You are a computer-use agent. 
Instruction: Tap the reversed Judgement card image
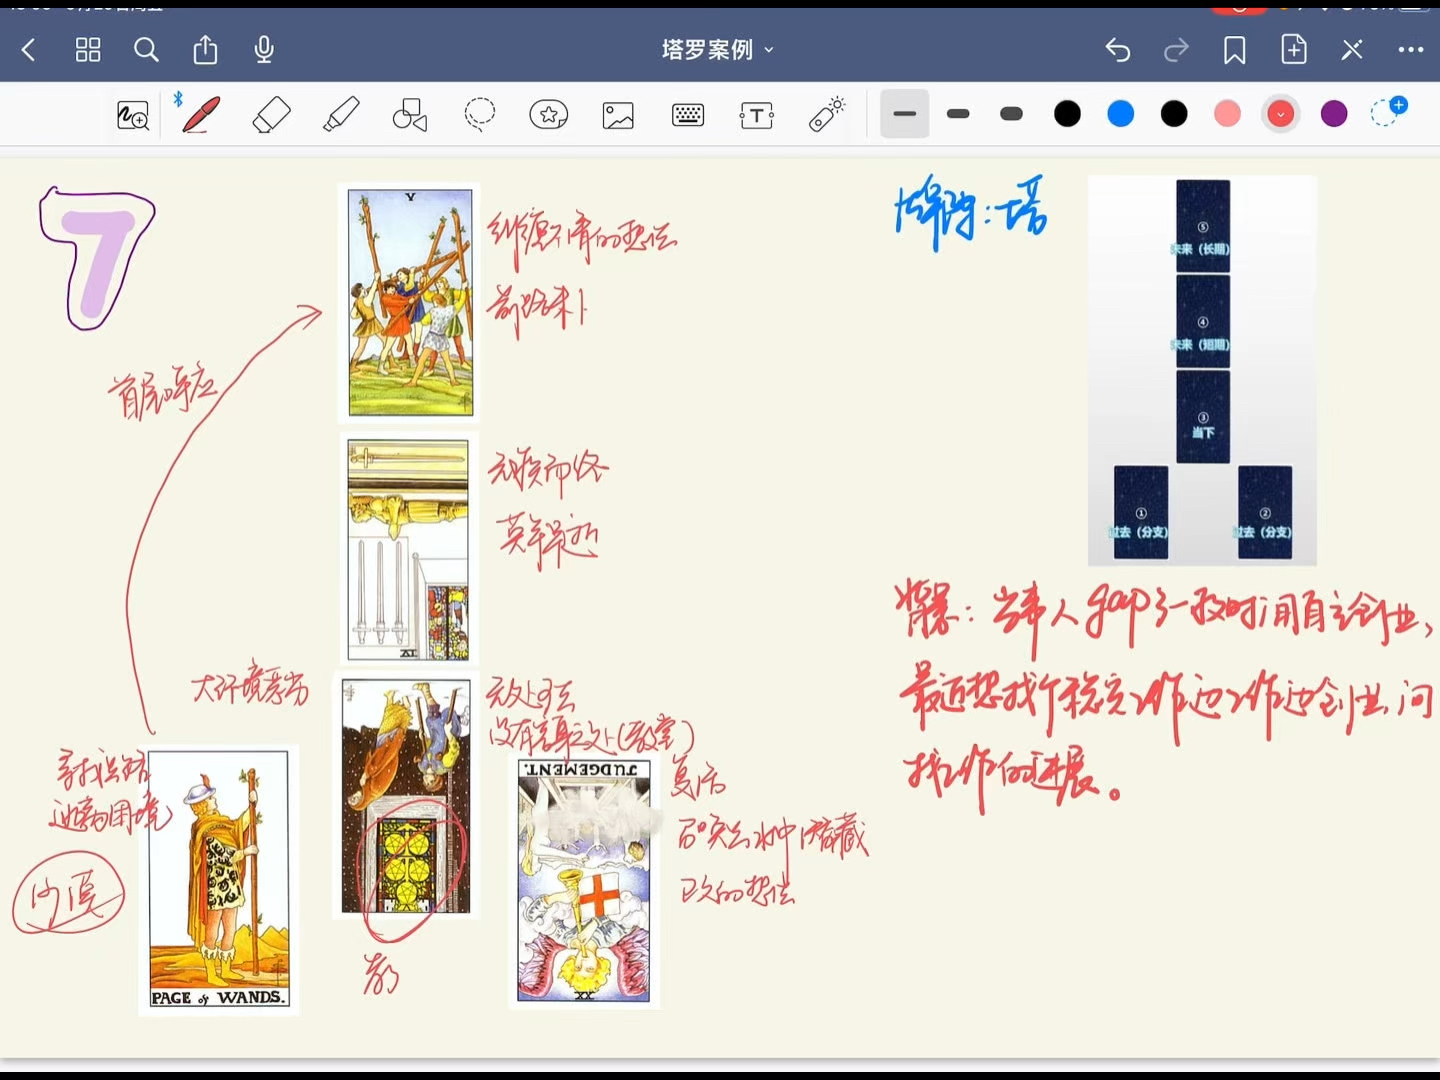(584, 881)
